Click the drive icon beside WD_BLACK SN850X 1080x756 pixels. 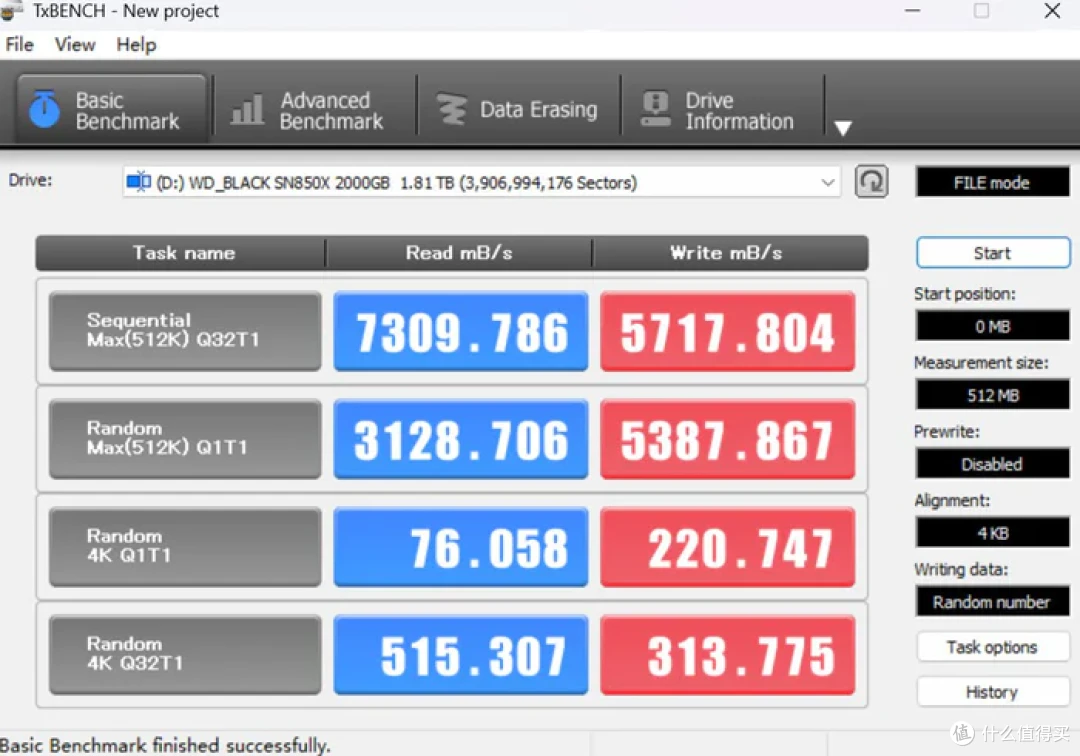point(138,182)
